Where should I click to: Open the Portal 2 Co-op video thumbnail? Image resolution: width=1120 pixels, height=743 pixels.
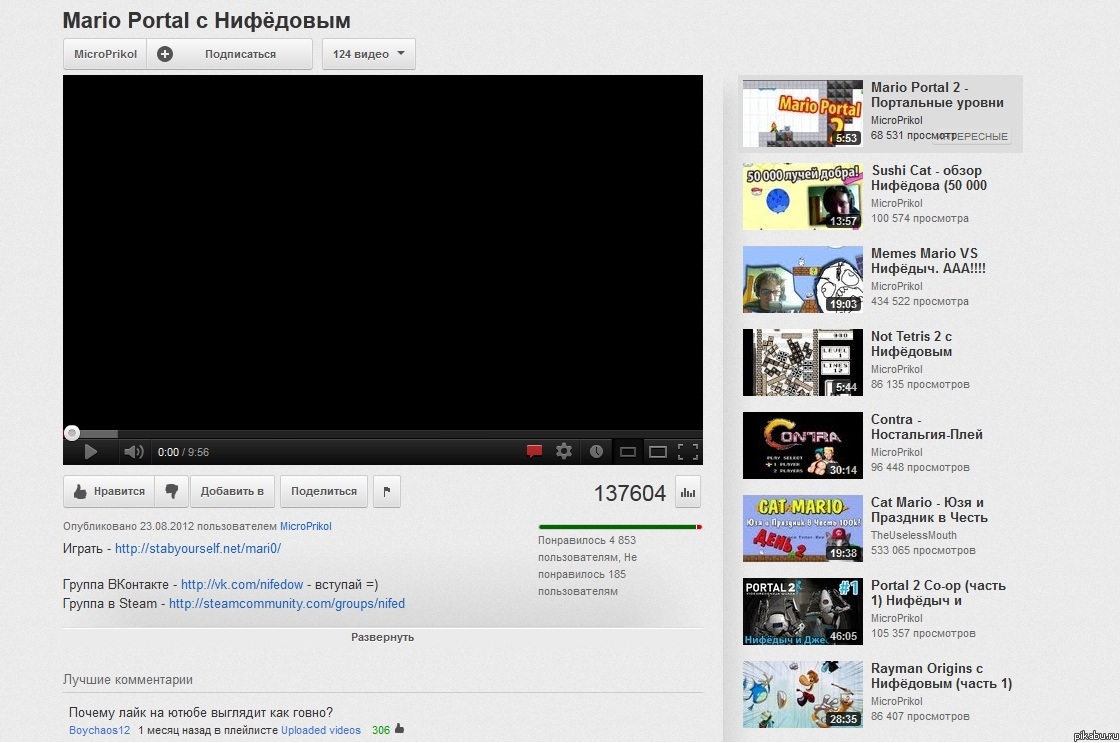803,612
